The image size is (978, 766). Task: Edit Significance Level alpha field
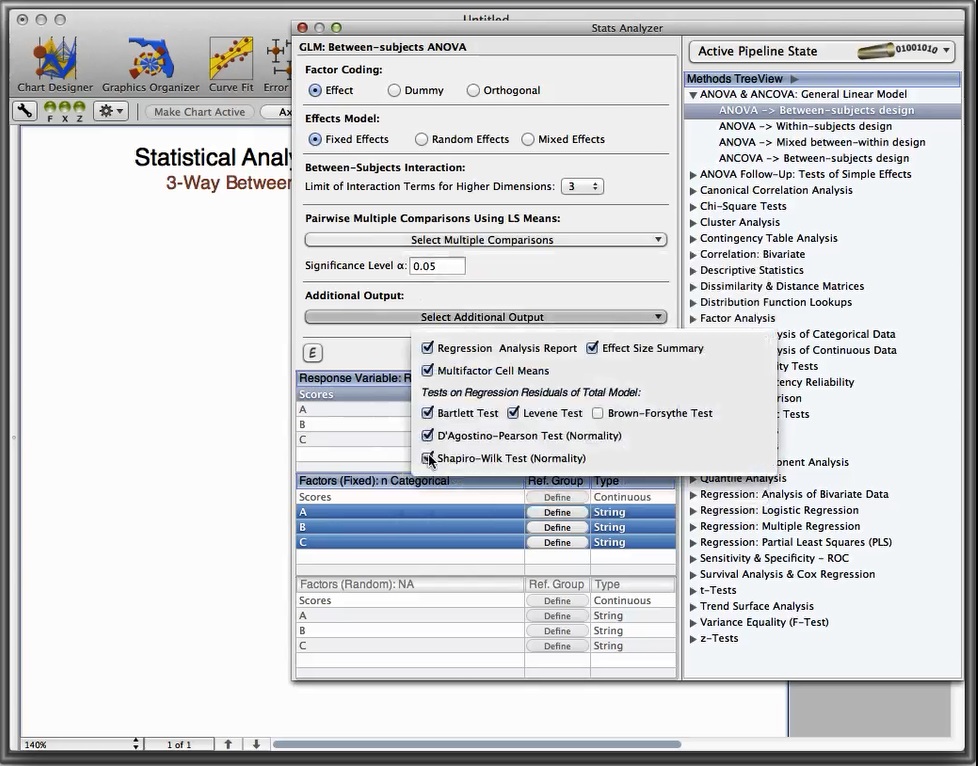point(437,266)
